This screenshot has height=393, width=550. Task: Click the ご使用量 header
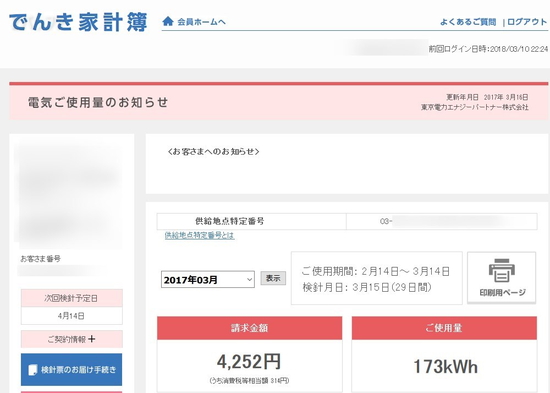[444, 328]
